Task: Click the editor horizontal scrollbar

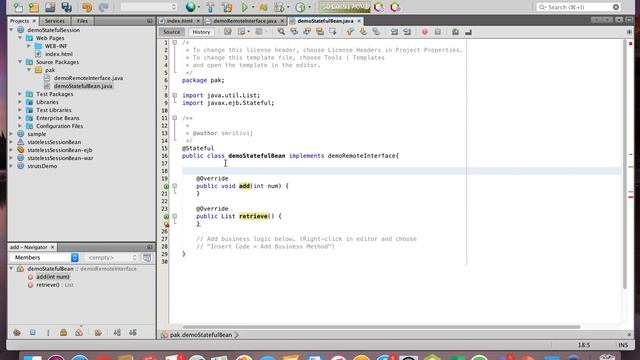Action: pos(381,327)
